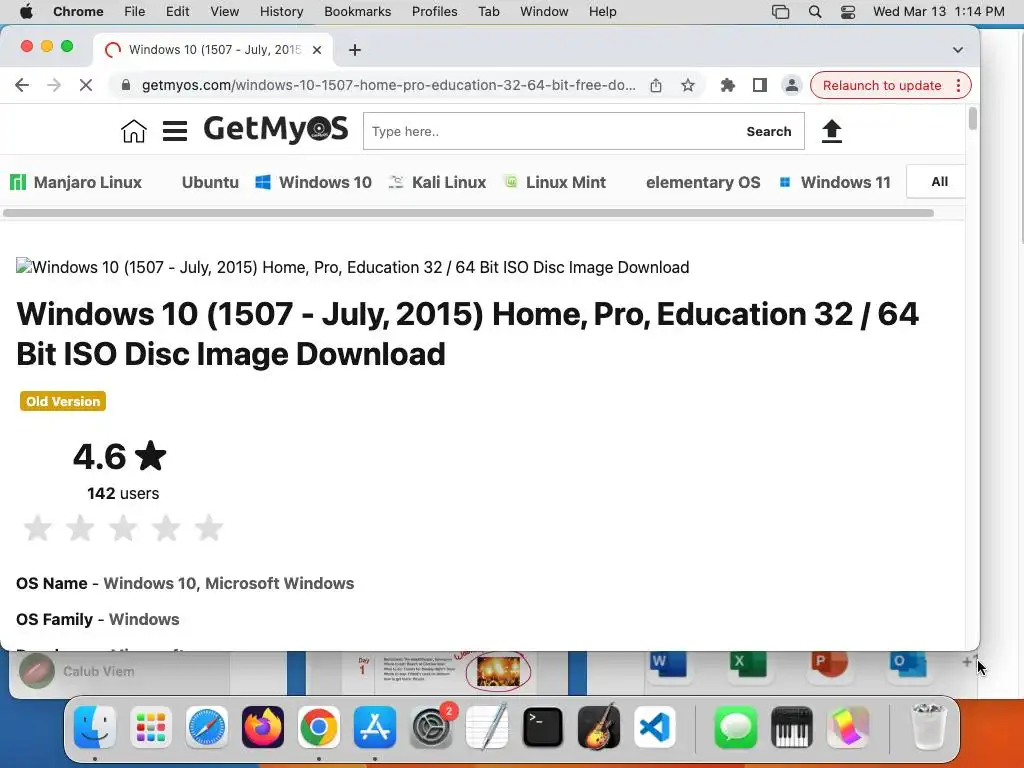This screenshot has width=1024, height=768.
Task: Open Terminal from the Dock
Action: point(543,727)
